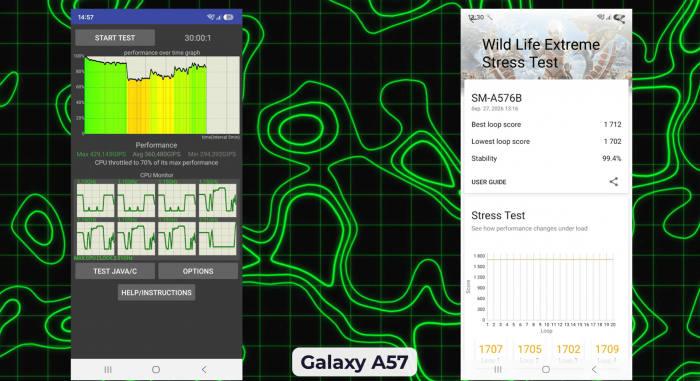Screen dimensions: 700x381
Task: Tap Wi-Fi icon in left phone status bar
Action: (211, 17)
